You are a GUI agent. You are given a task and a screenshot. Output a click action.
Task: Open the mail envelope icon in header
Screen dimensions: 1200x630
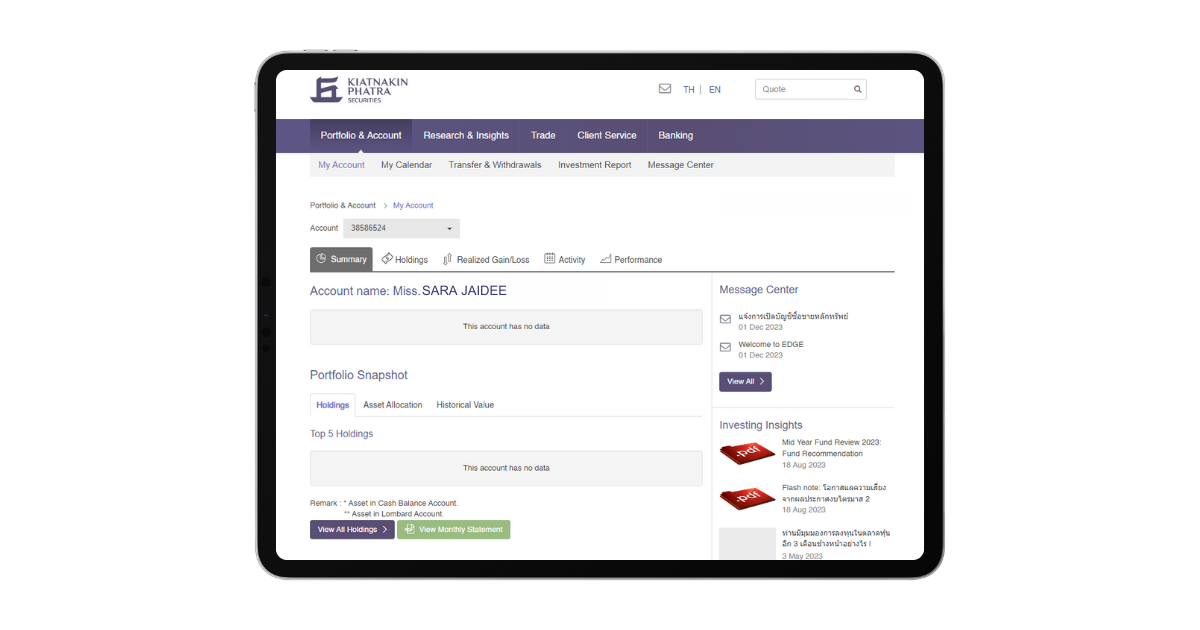tap(665, 89)
